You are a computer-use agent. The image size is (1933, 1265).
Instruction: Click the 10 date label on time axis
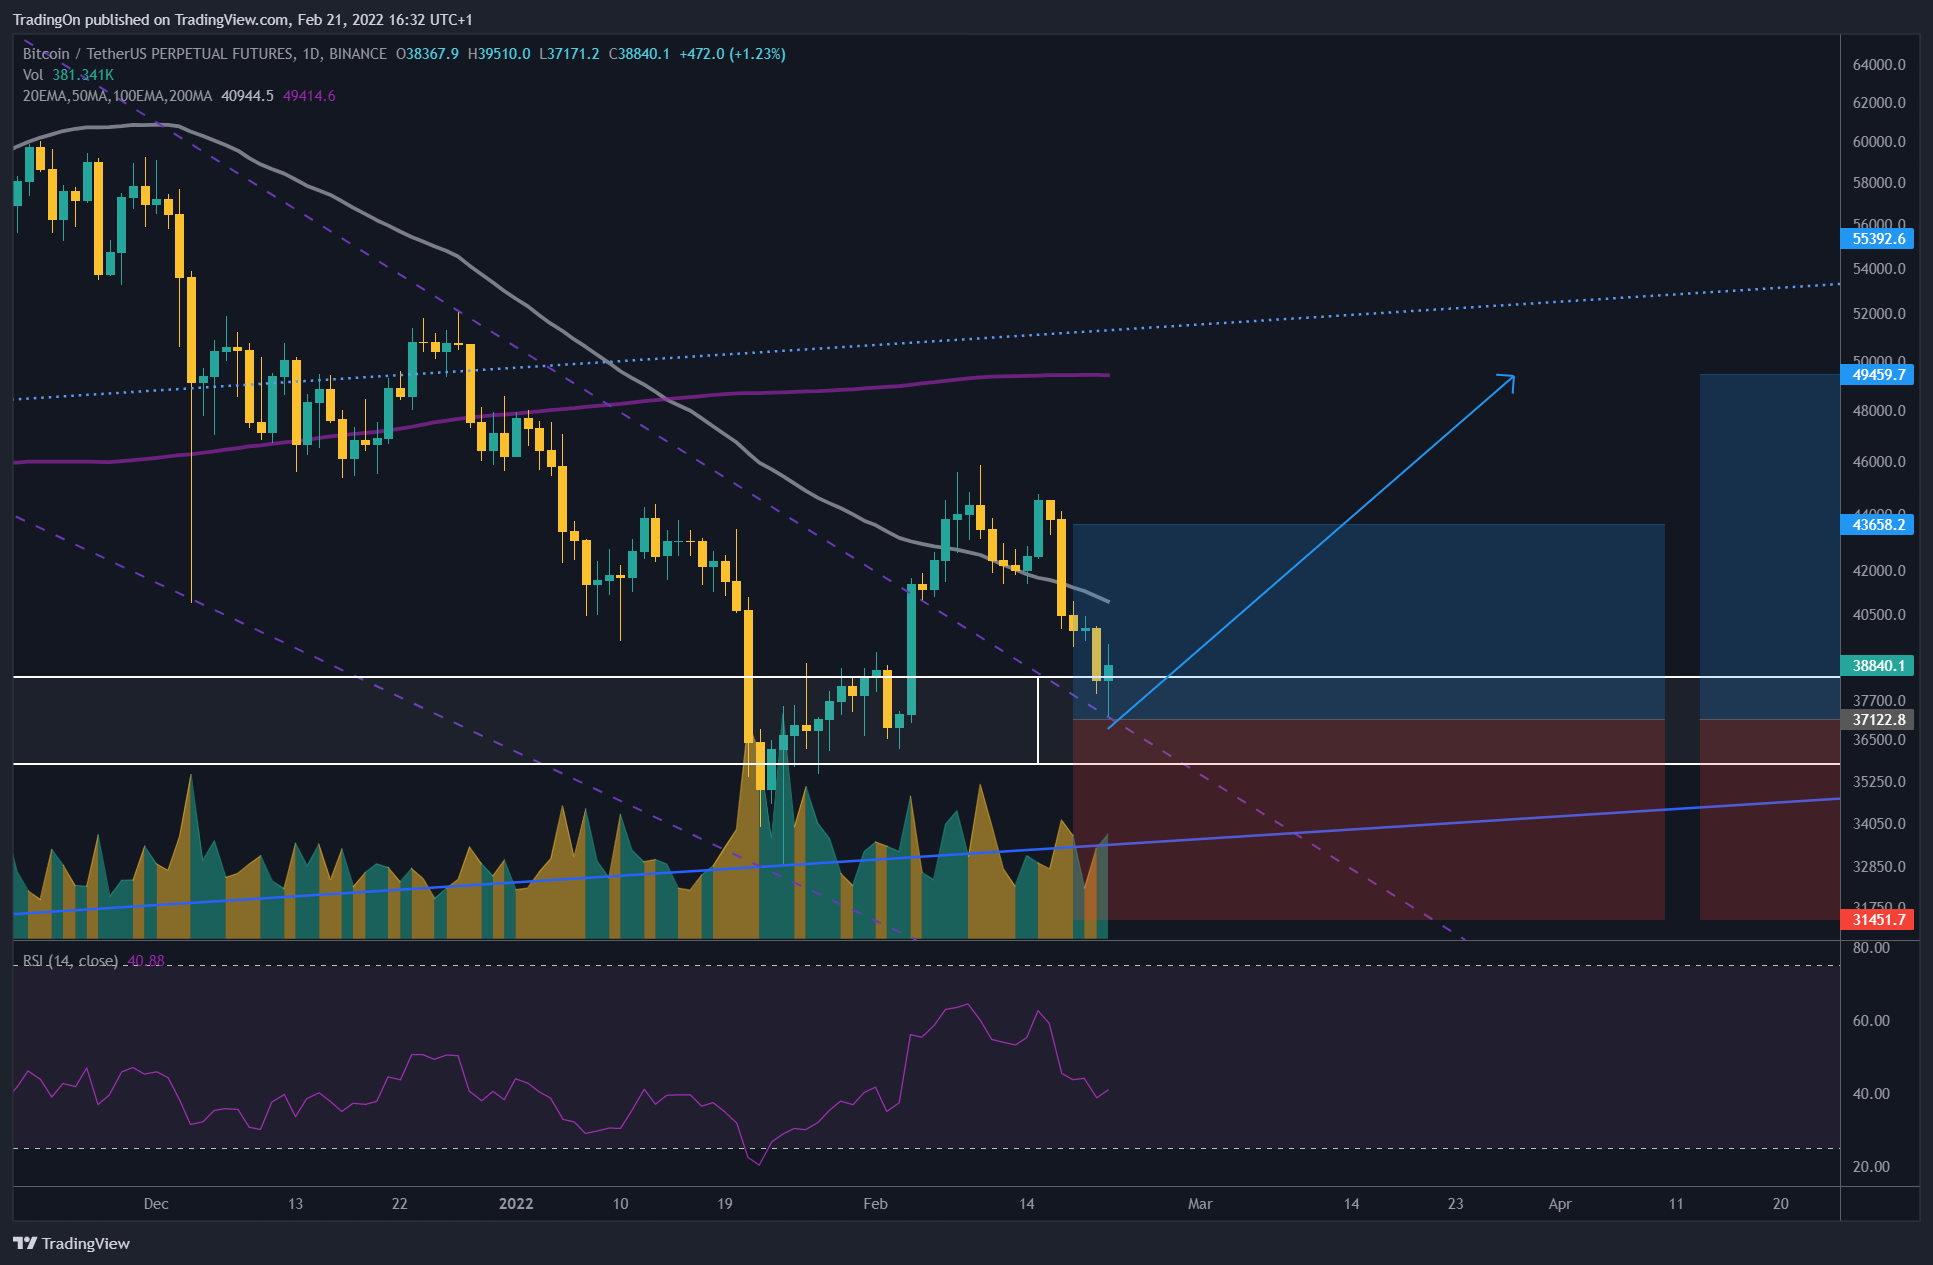tap(621, 1203)
